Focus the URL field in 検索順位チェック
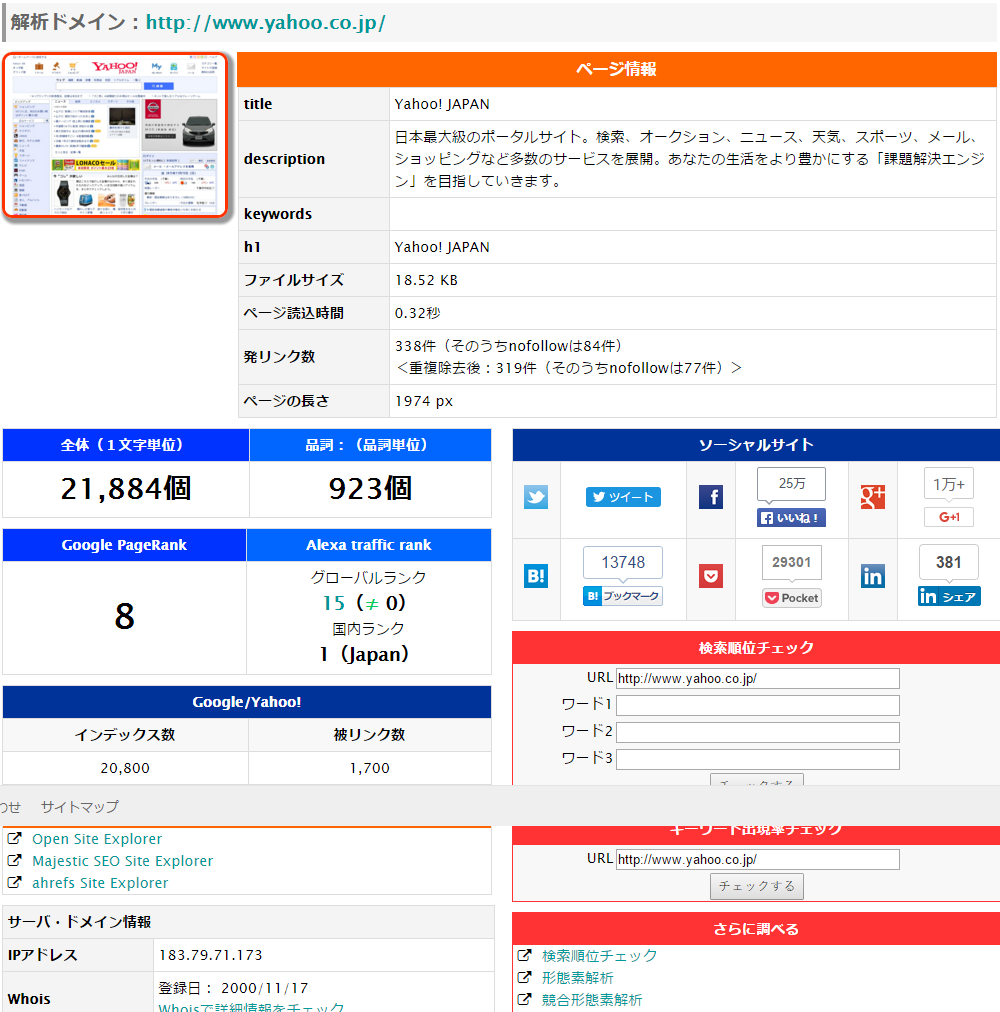The width and height of the screenshot is (1000, 1012). 757,678
